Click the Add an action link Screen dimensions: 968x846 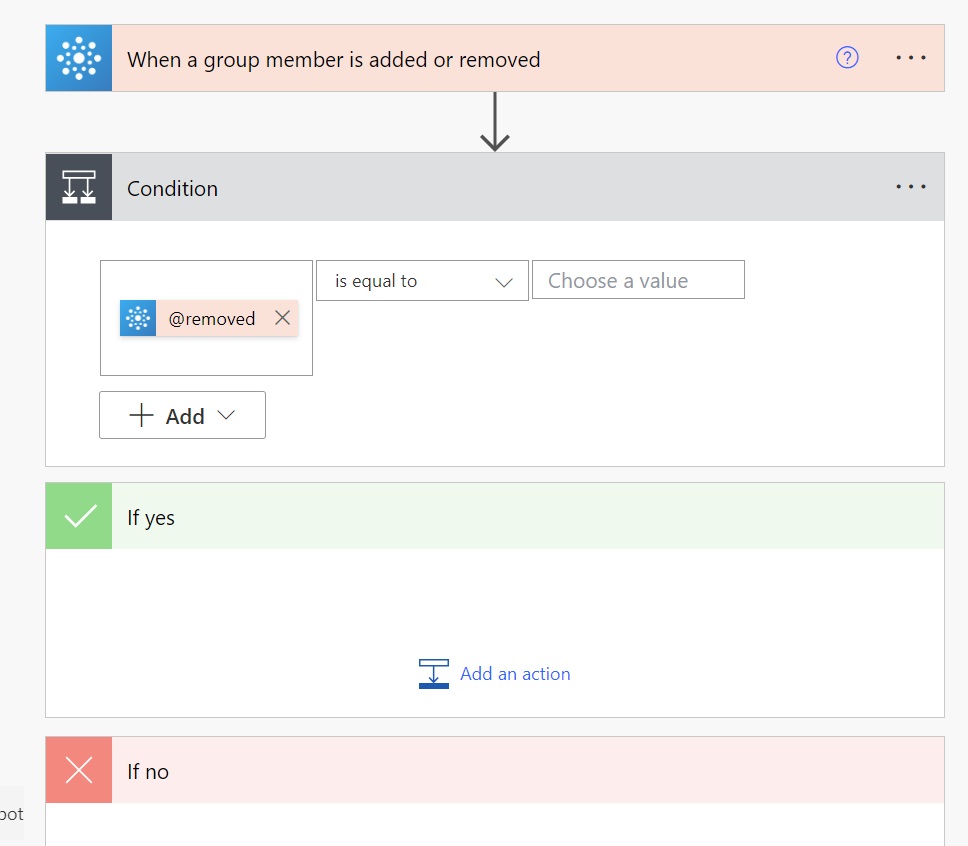pos(515,674)
